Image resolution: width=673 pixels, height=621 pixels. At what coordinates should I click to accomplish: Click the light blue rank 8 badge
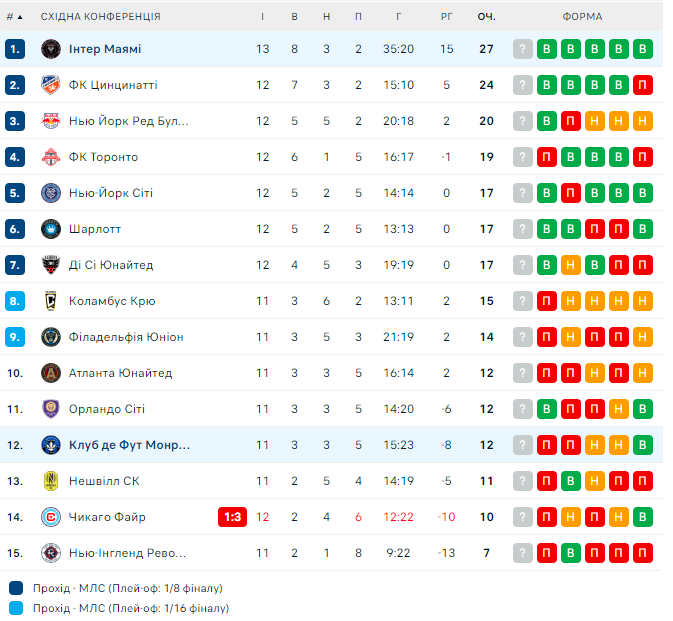pos(14,301)
